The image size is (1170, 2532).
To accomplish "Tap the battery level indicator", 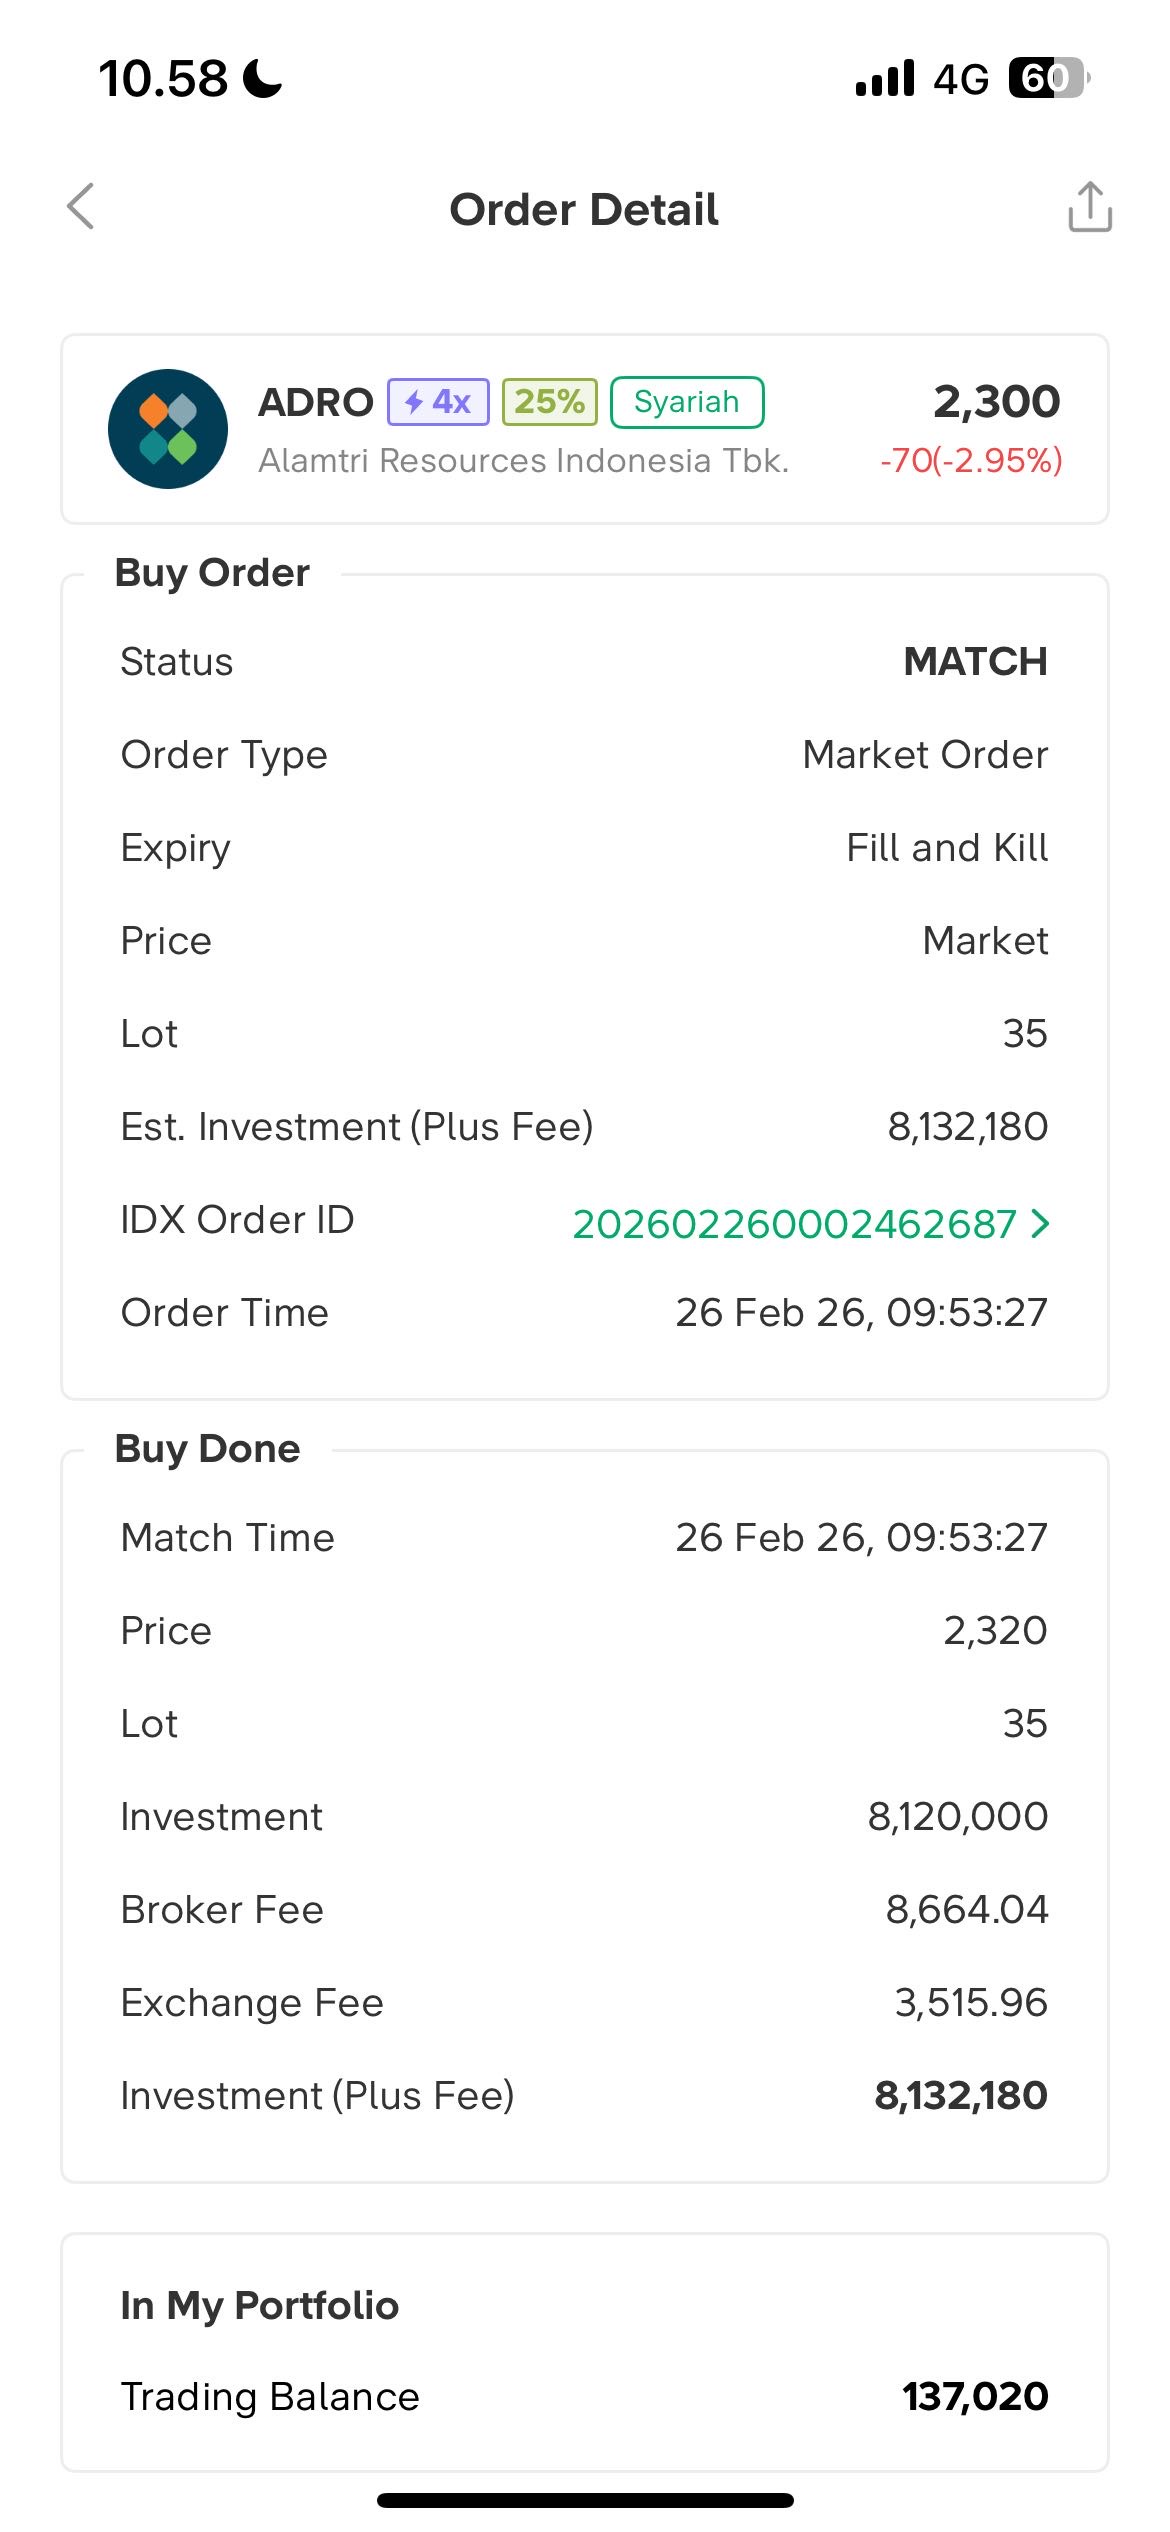I will pyautogui.click(x=1047, y=78).
